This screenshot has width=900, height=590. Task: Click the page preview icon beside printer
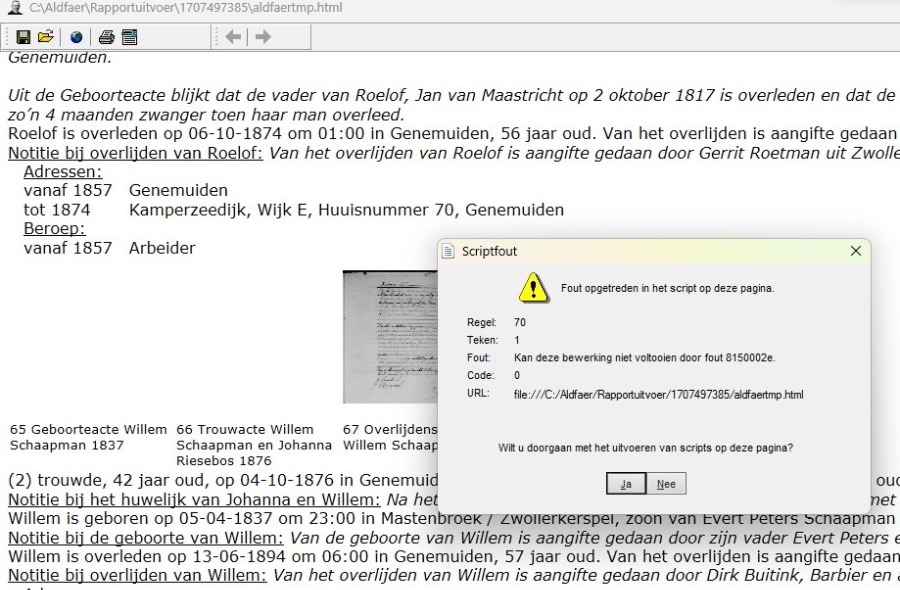click(x=129, y=37)
